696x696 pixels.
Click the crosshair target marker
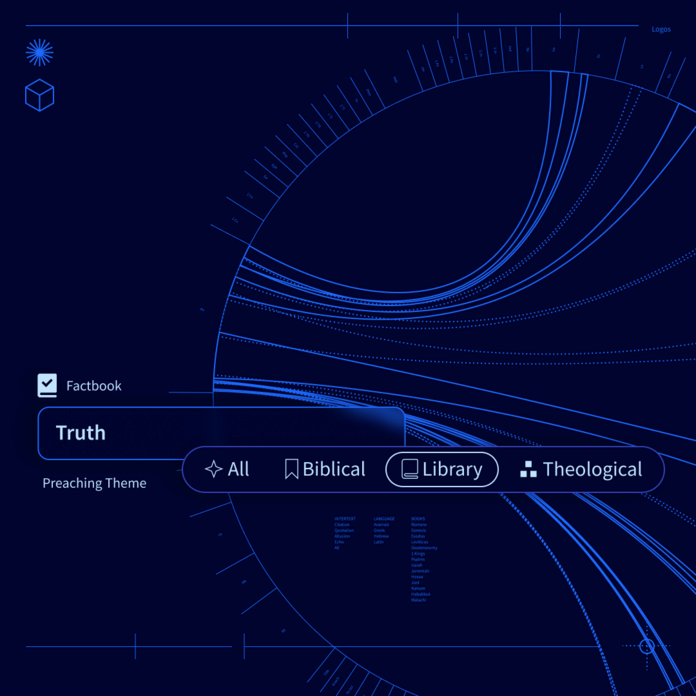[647, 646]
